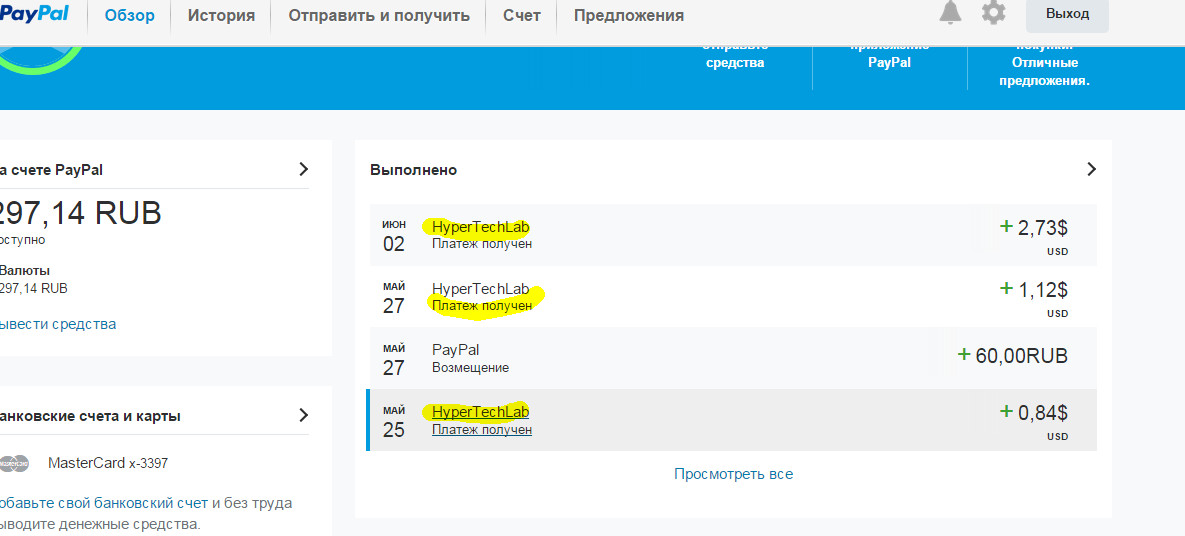Click the PayPal logo
The image size is (1185, 536).
[x=34, y=14]
